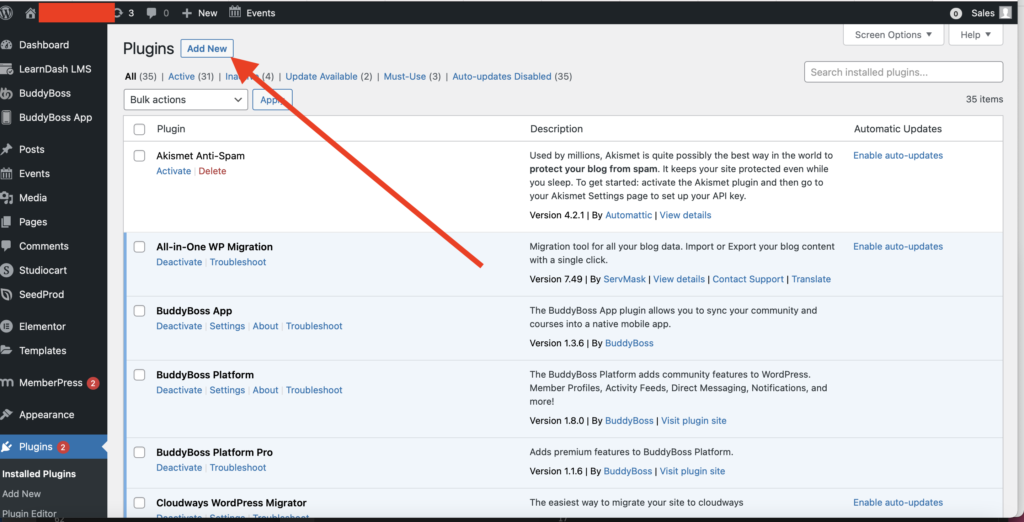
Task: Open the Media library sidebar icon
Action: pos(7,198)
